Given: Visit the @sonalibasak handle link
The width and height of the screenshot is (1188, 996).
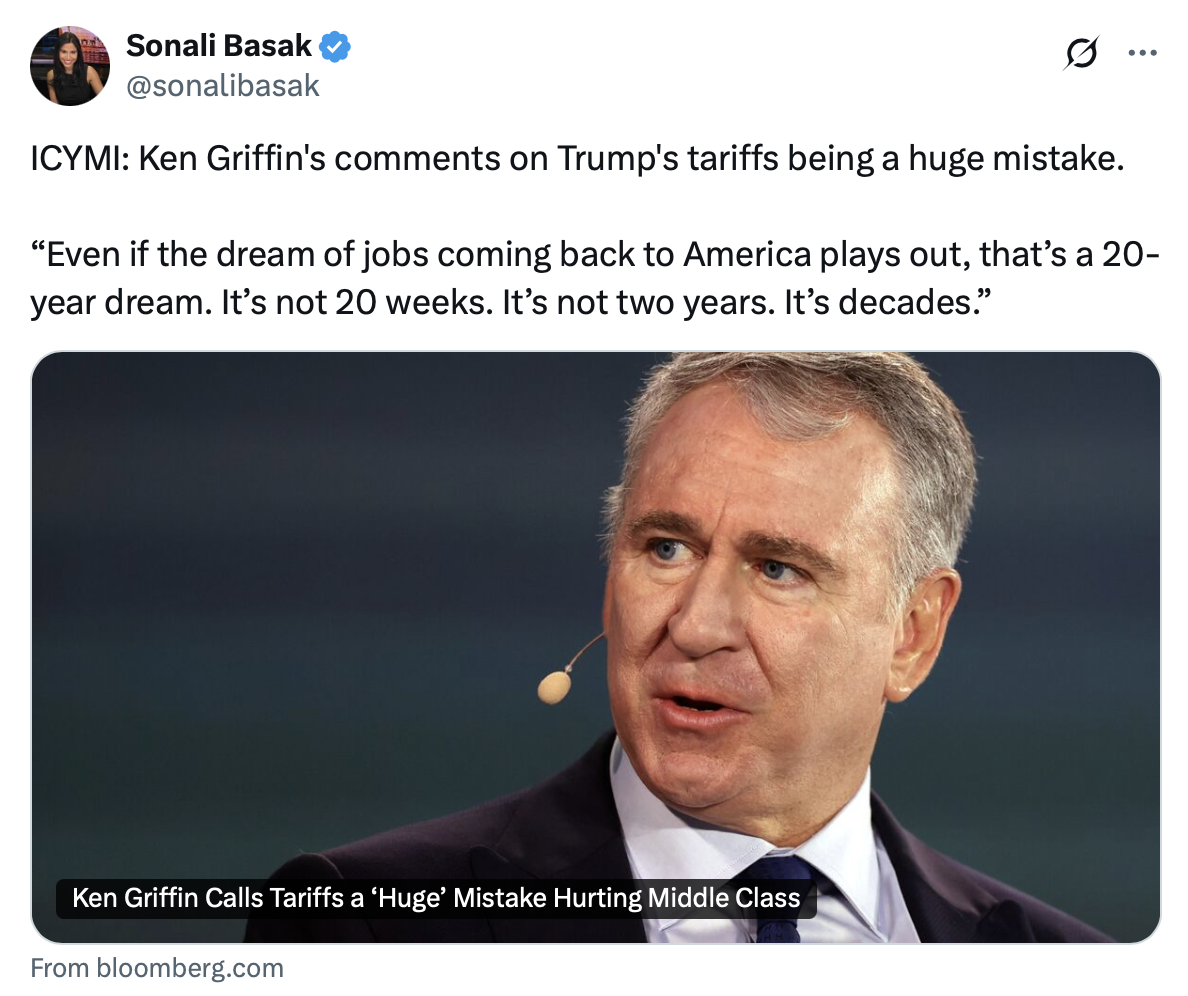Looking at the screenshot, I should coord(222,86).
